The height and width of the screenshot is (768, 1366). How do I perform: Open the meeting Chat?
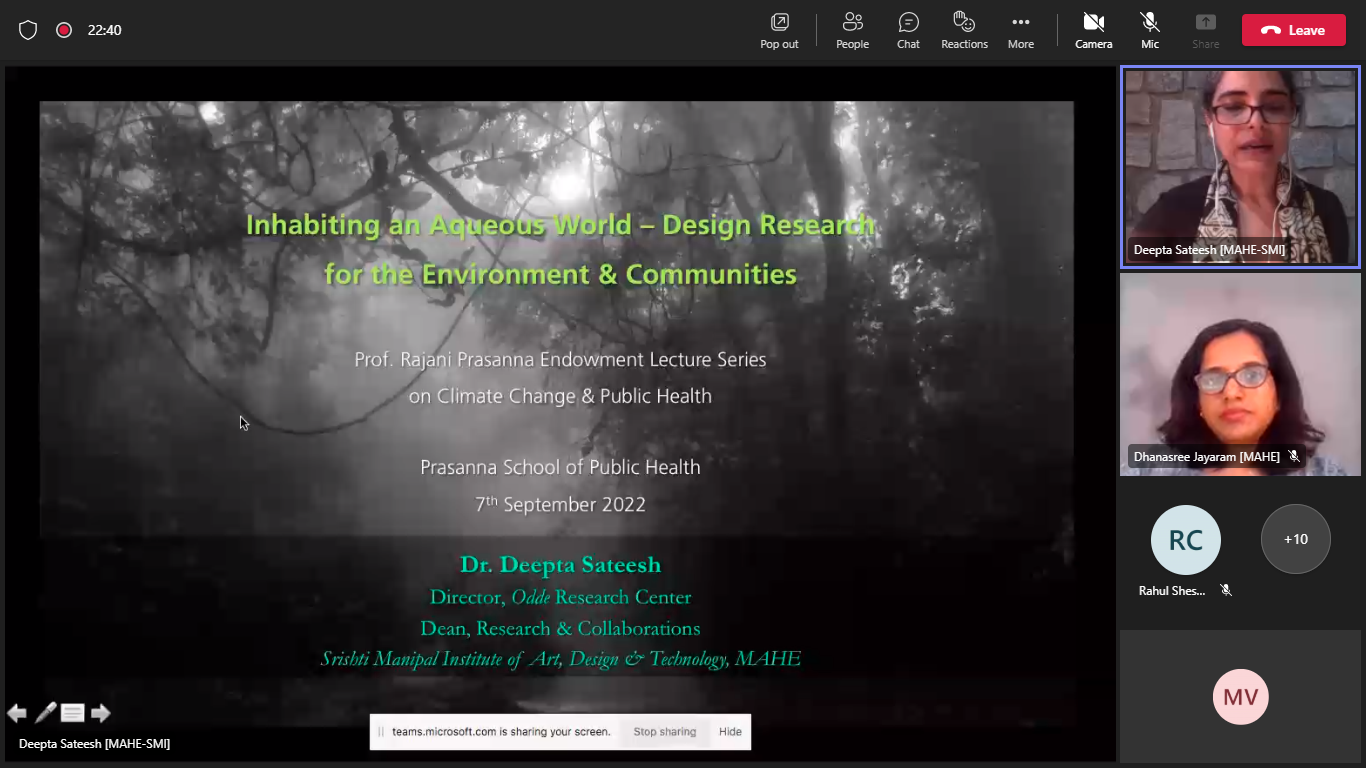coord(908,30)
